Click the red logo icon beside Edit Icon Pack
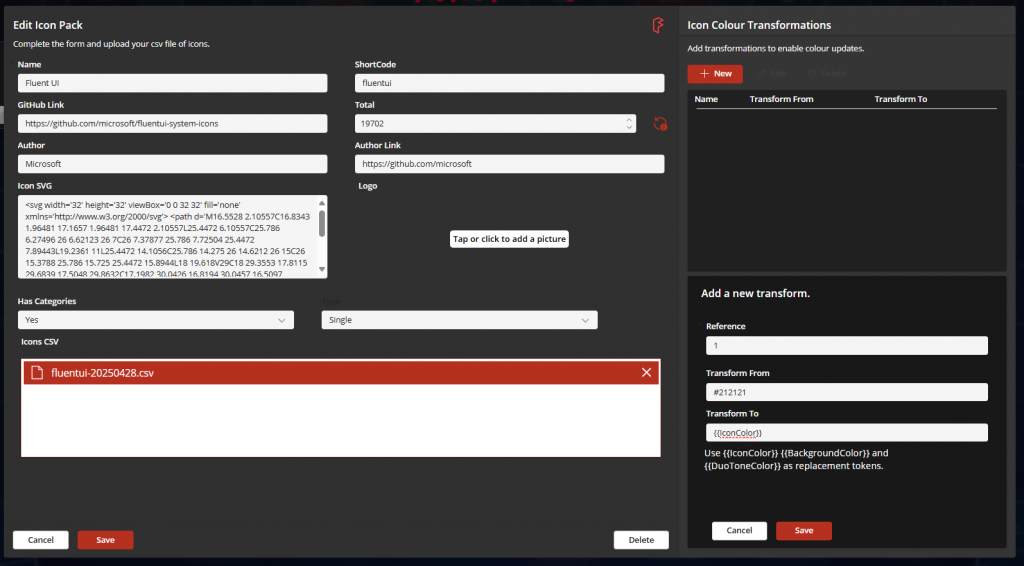 pos(658,26)
